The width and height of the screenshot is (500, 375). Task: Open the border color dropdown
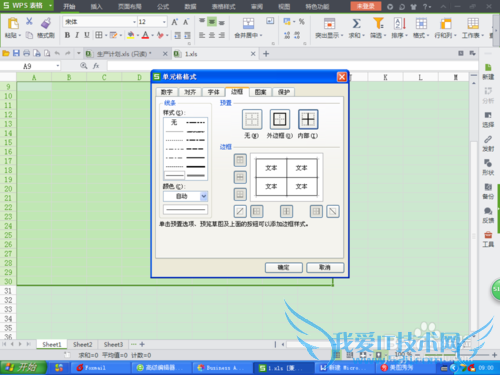point(204,196)
